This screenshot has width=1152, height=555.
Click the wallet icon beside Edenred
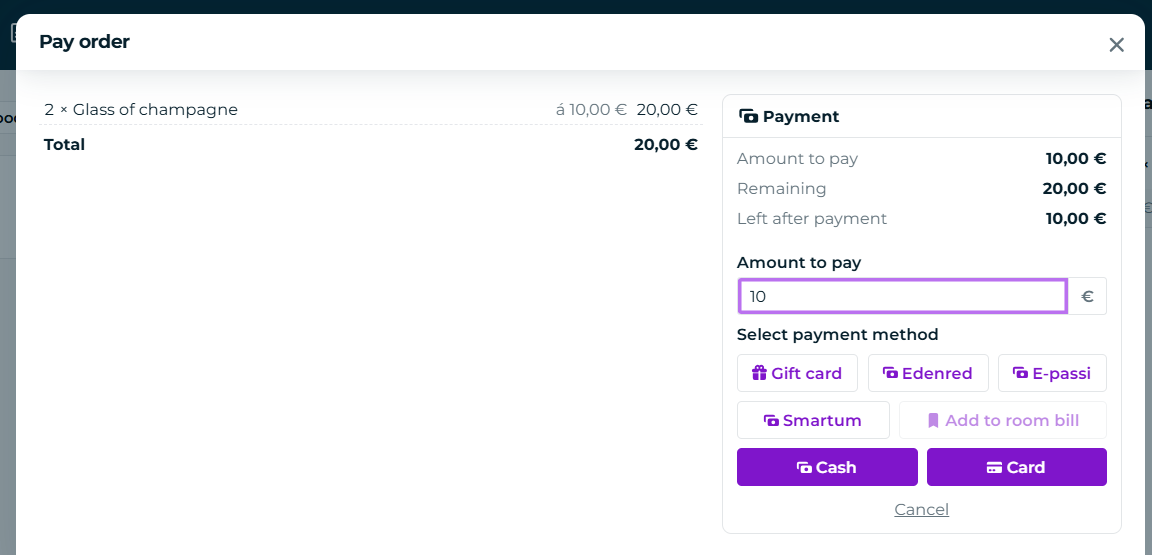(x=890, y=373)
